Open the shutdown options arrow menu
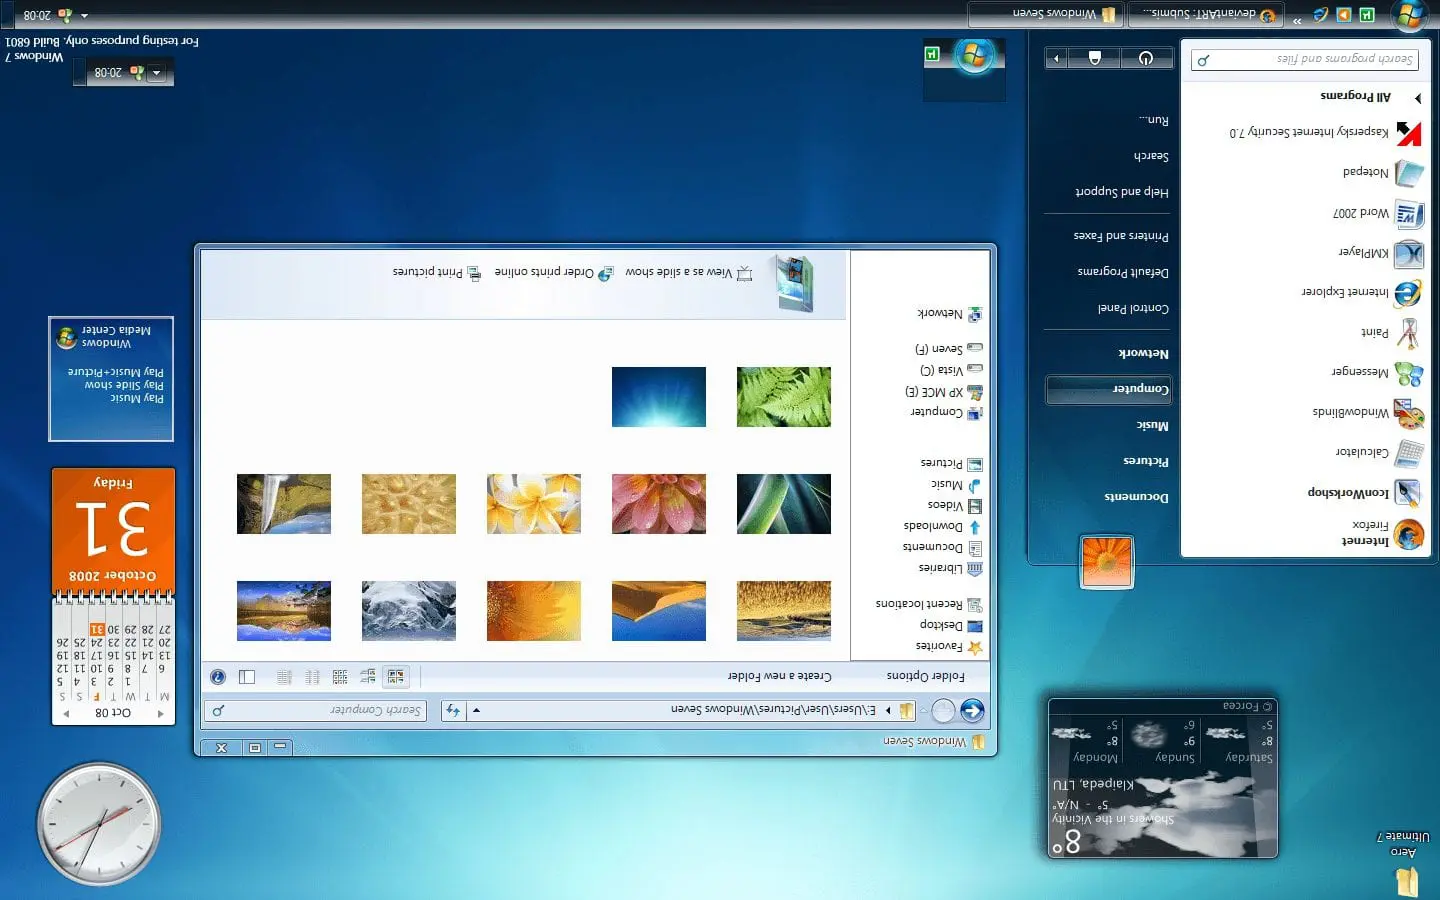Viewport: 1440px width, 900px height. click(1056, 58)
